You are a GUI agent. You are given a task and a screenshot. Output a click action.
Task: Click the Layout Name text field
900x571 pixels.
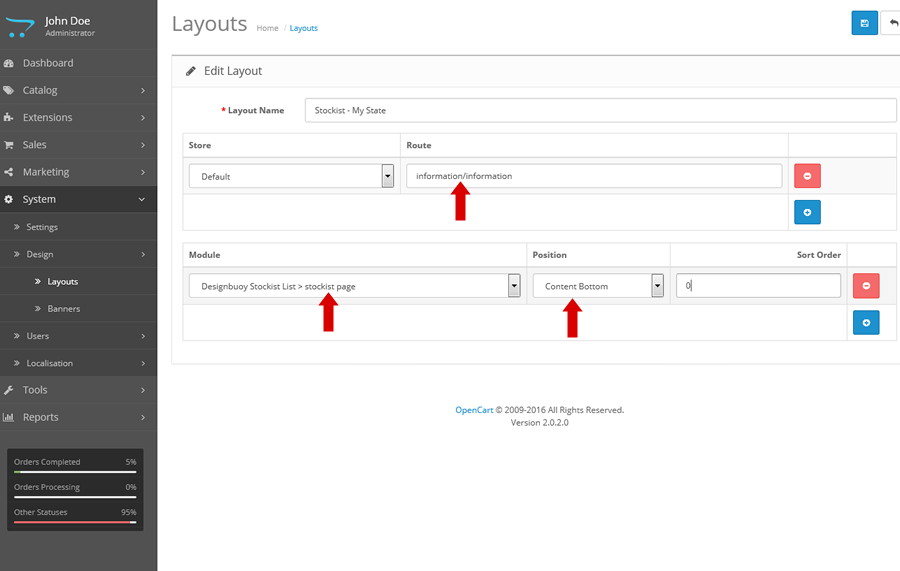coord(600,110)
